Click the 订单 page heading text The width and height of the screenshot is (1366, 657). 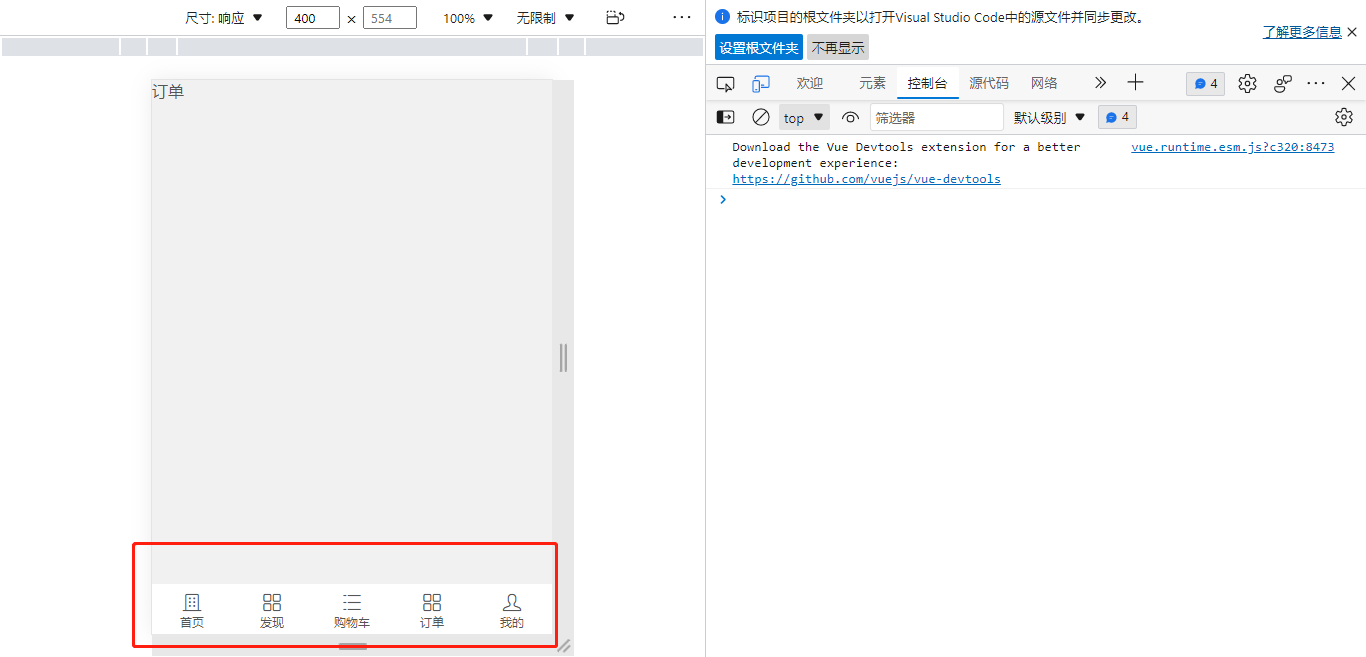[x=168, y=92]
